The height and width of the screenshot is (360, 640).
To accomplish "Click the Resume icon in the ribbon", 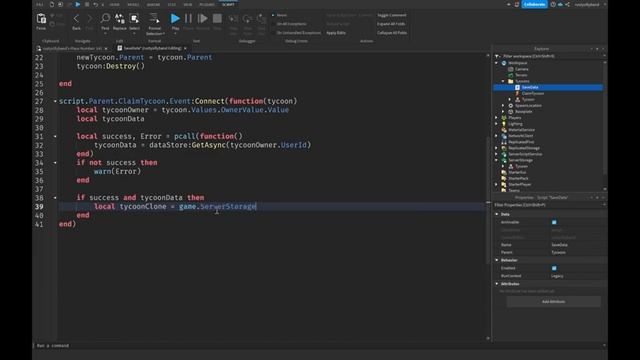I will point(202,18).
